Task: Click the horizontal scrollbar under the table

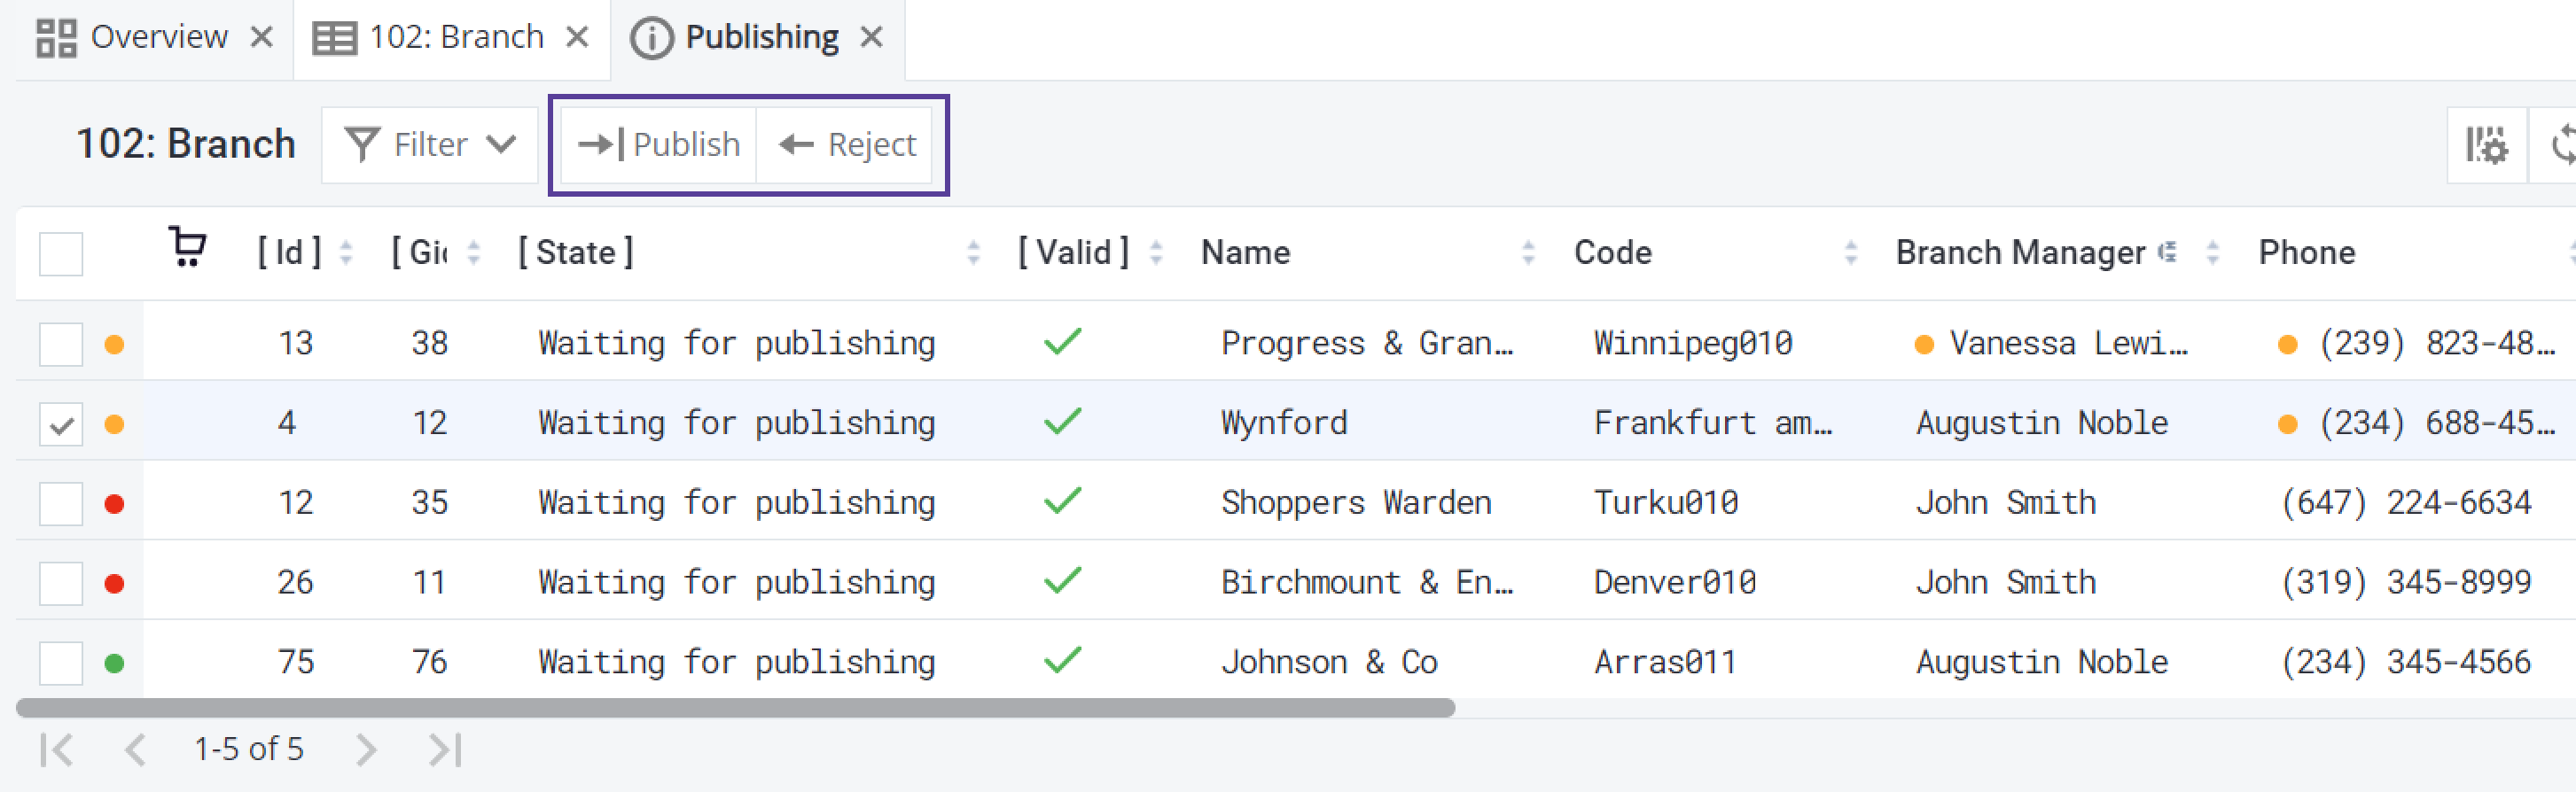Action: pos(735,708)
